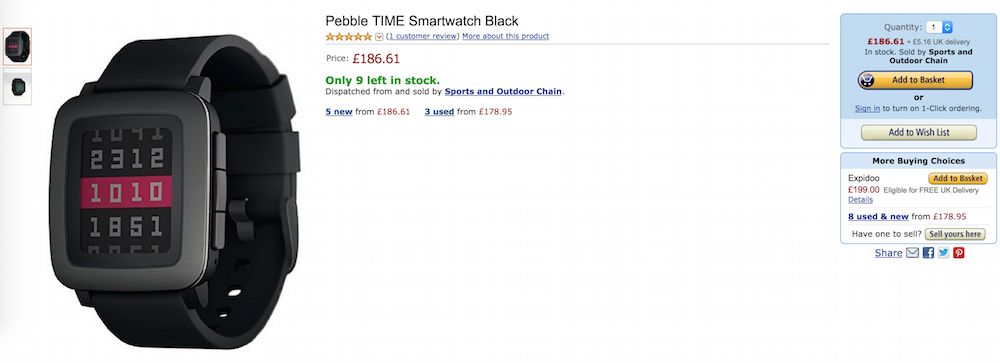Share on Facebook icon

(929, 253)
